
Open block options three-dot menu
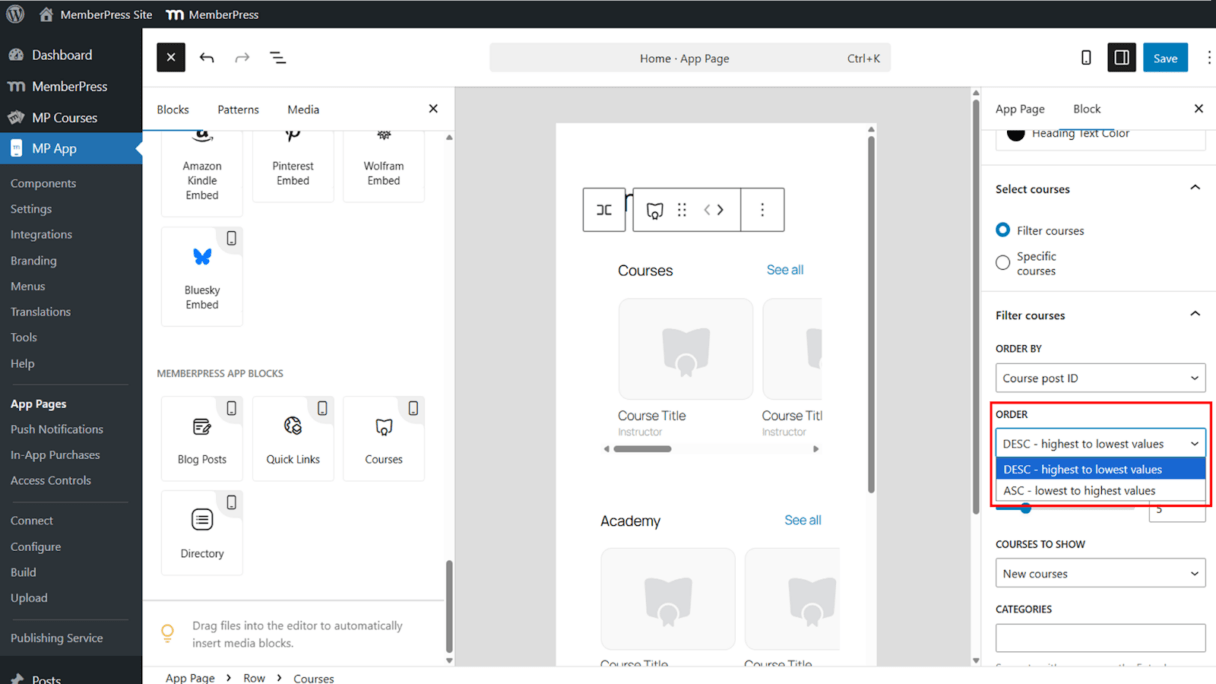click(762, 210)
